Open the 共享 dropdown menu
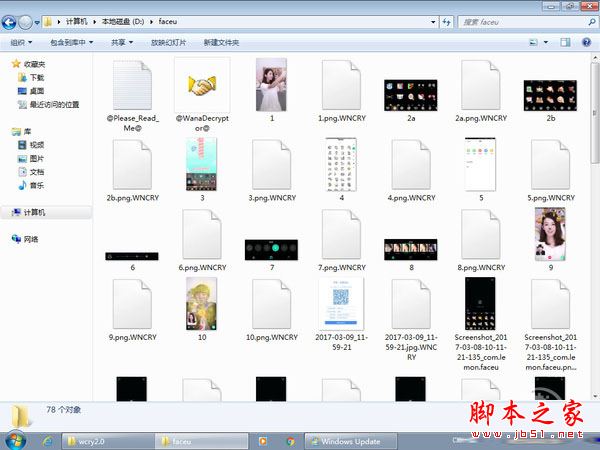 pos(122,42)
